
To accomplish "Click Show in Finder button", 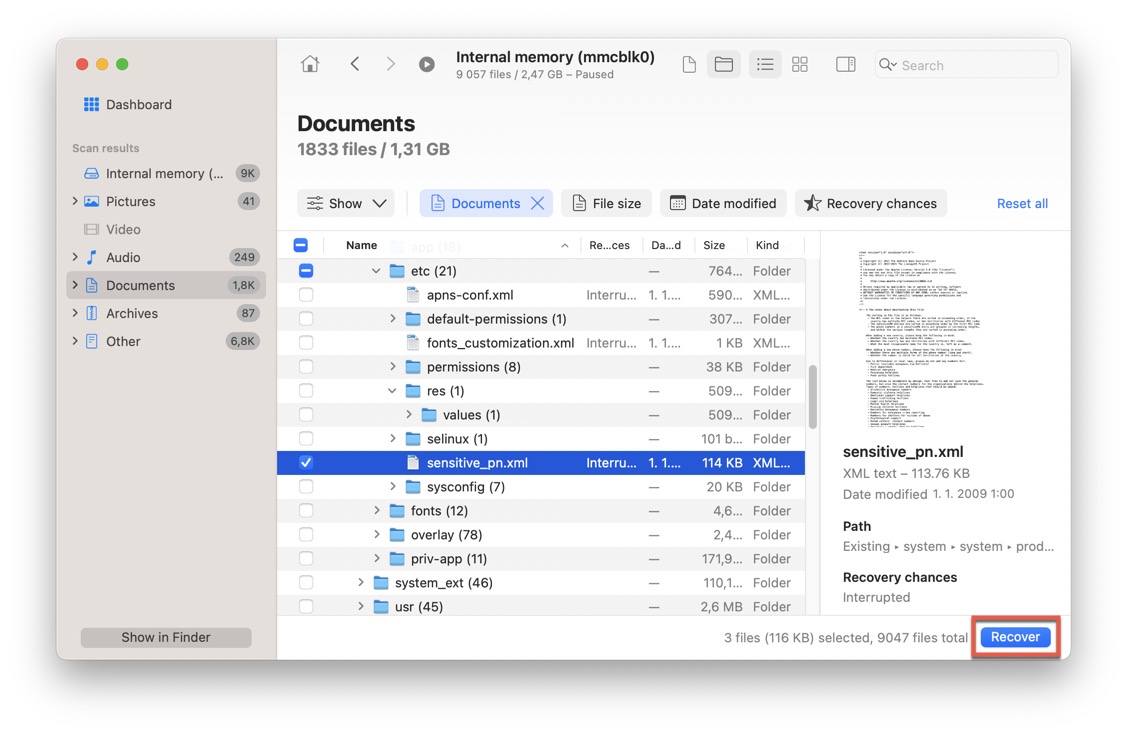I will 166,638.
